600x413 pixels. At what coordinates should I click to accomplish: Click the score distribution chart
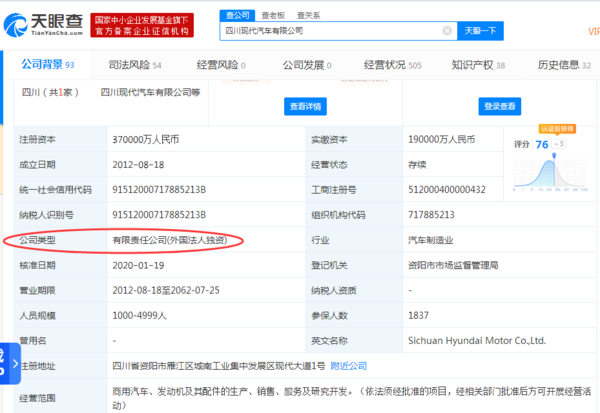(x=550, y=172)
